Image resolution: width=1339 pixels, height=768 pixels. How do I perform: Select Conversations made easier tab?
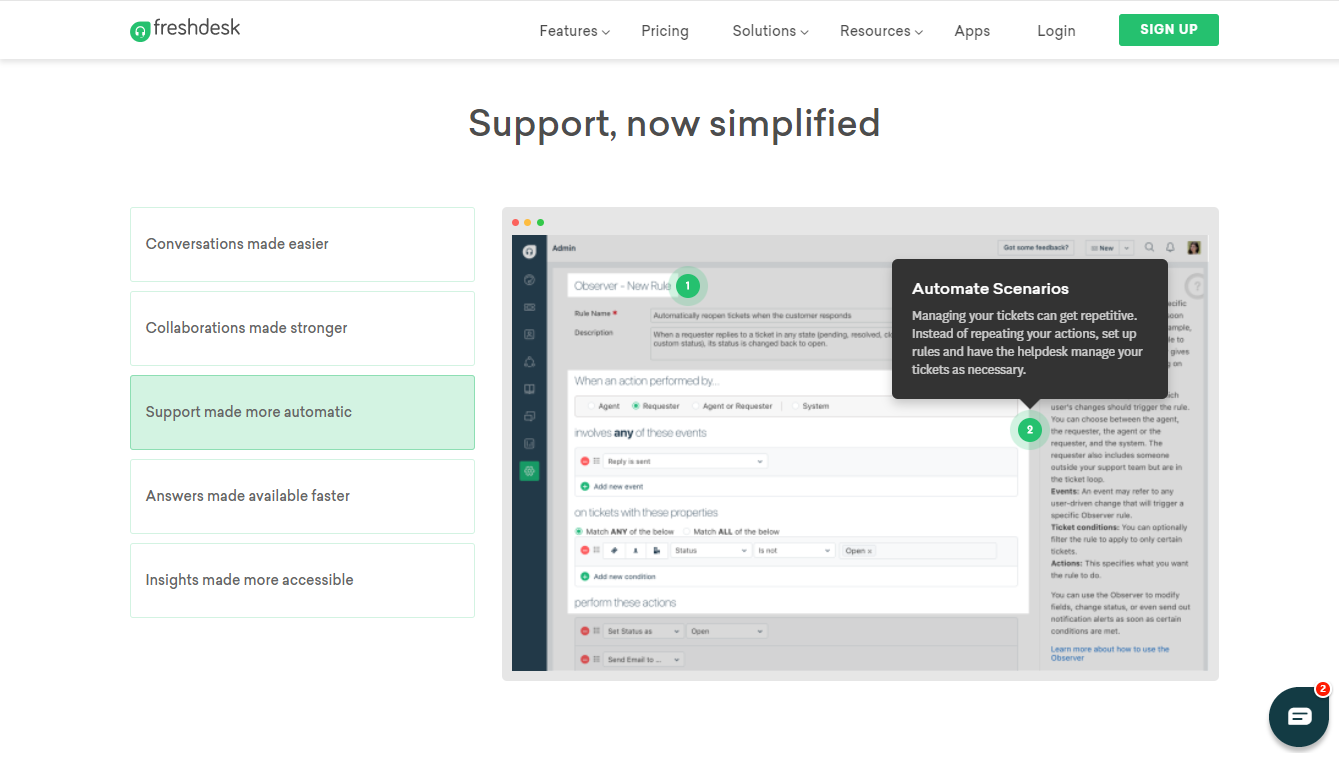tap(302, 244)
